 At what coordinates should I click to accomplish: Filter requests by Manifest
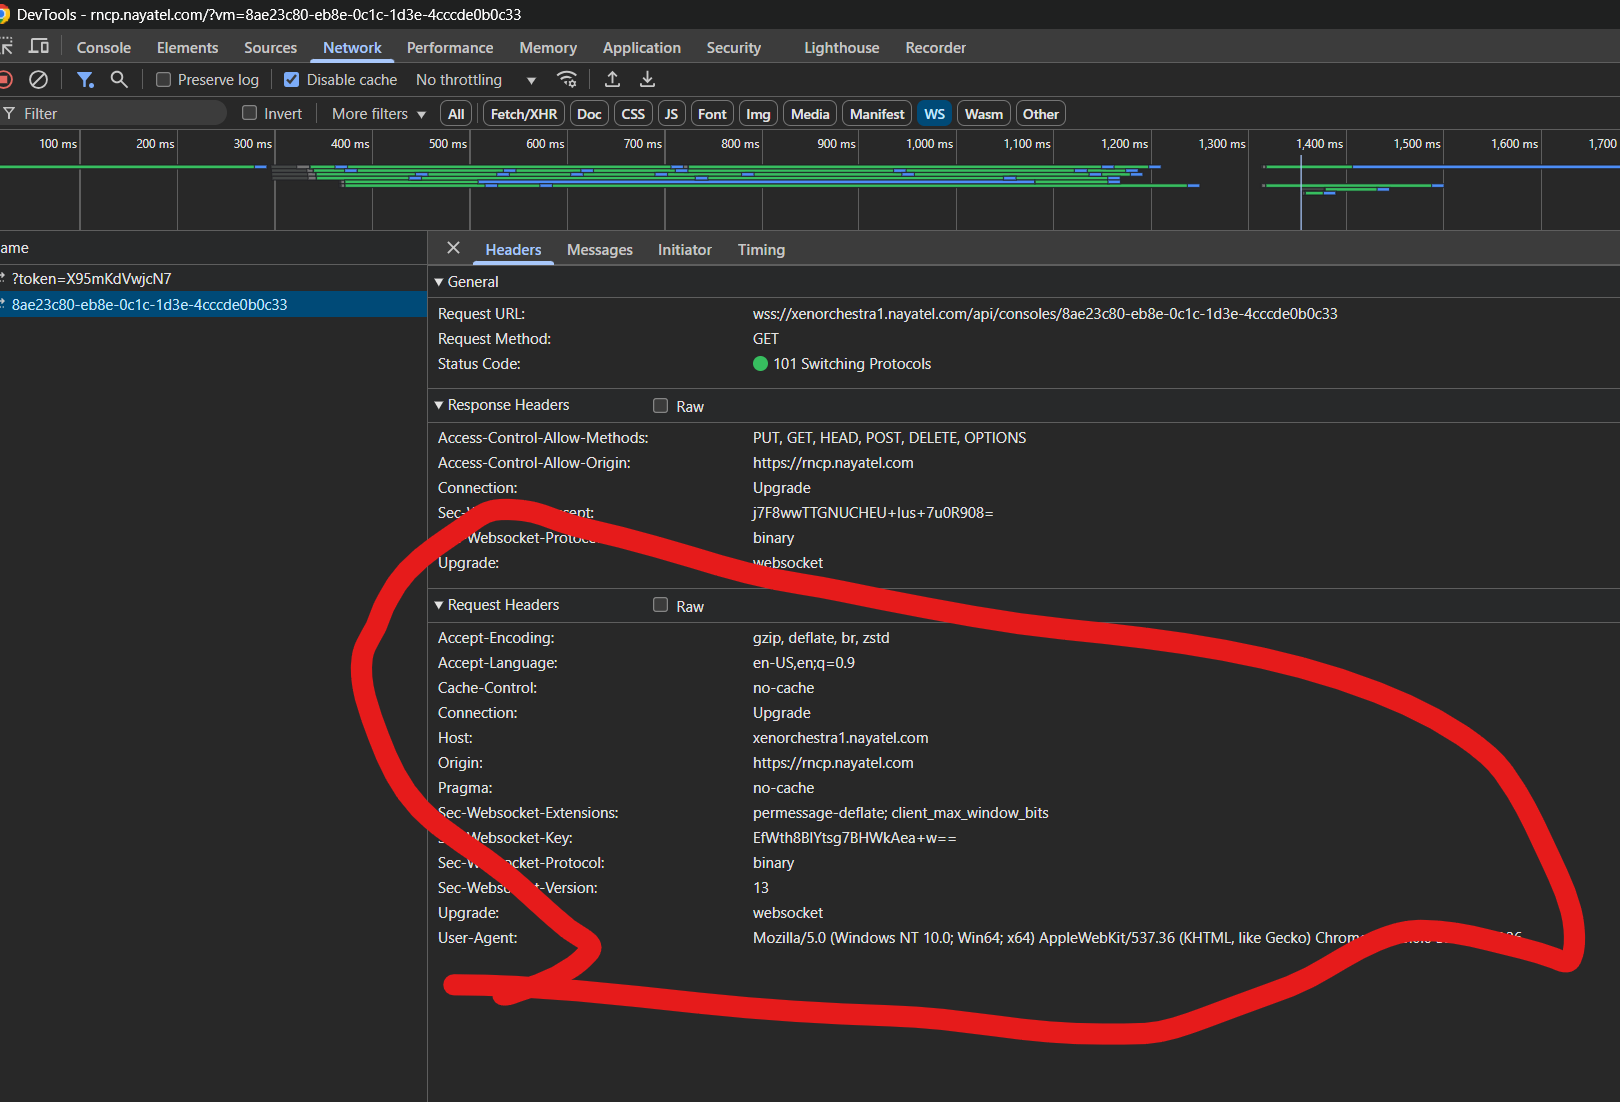[877, 114]
